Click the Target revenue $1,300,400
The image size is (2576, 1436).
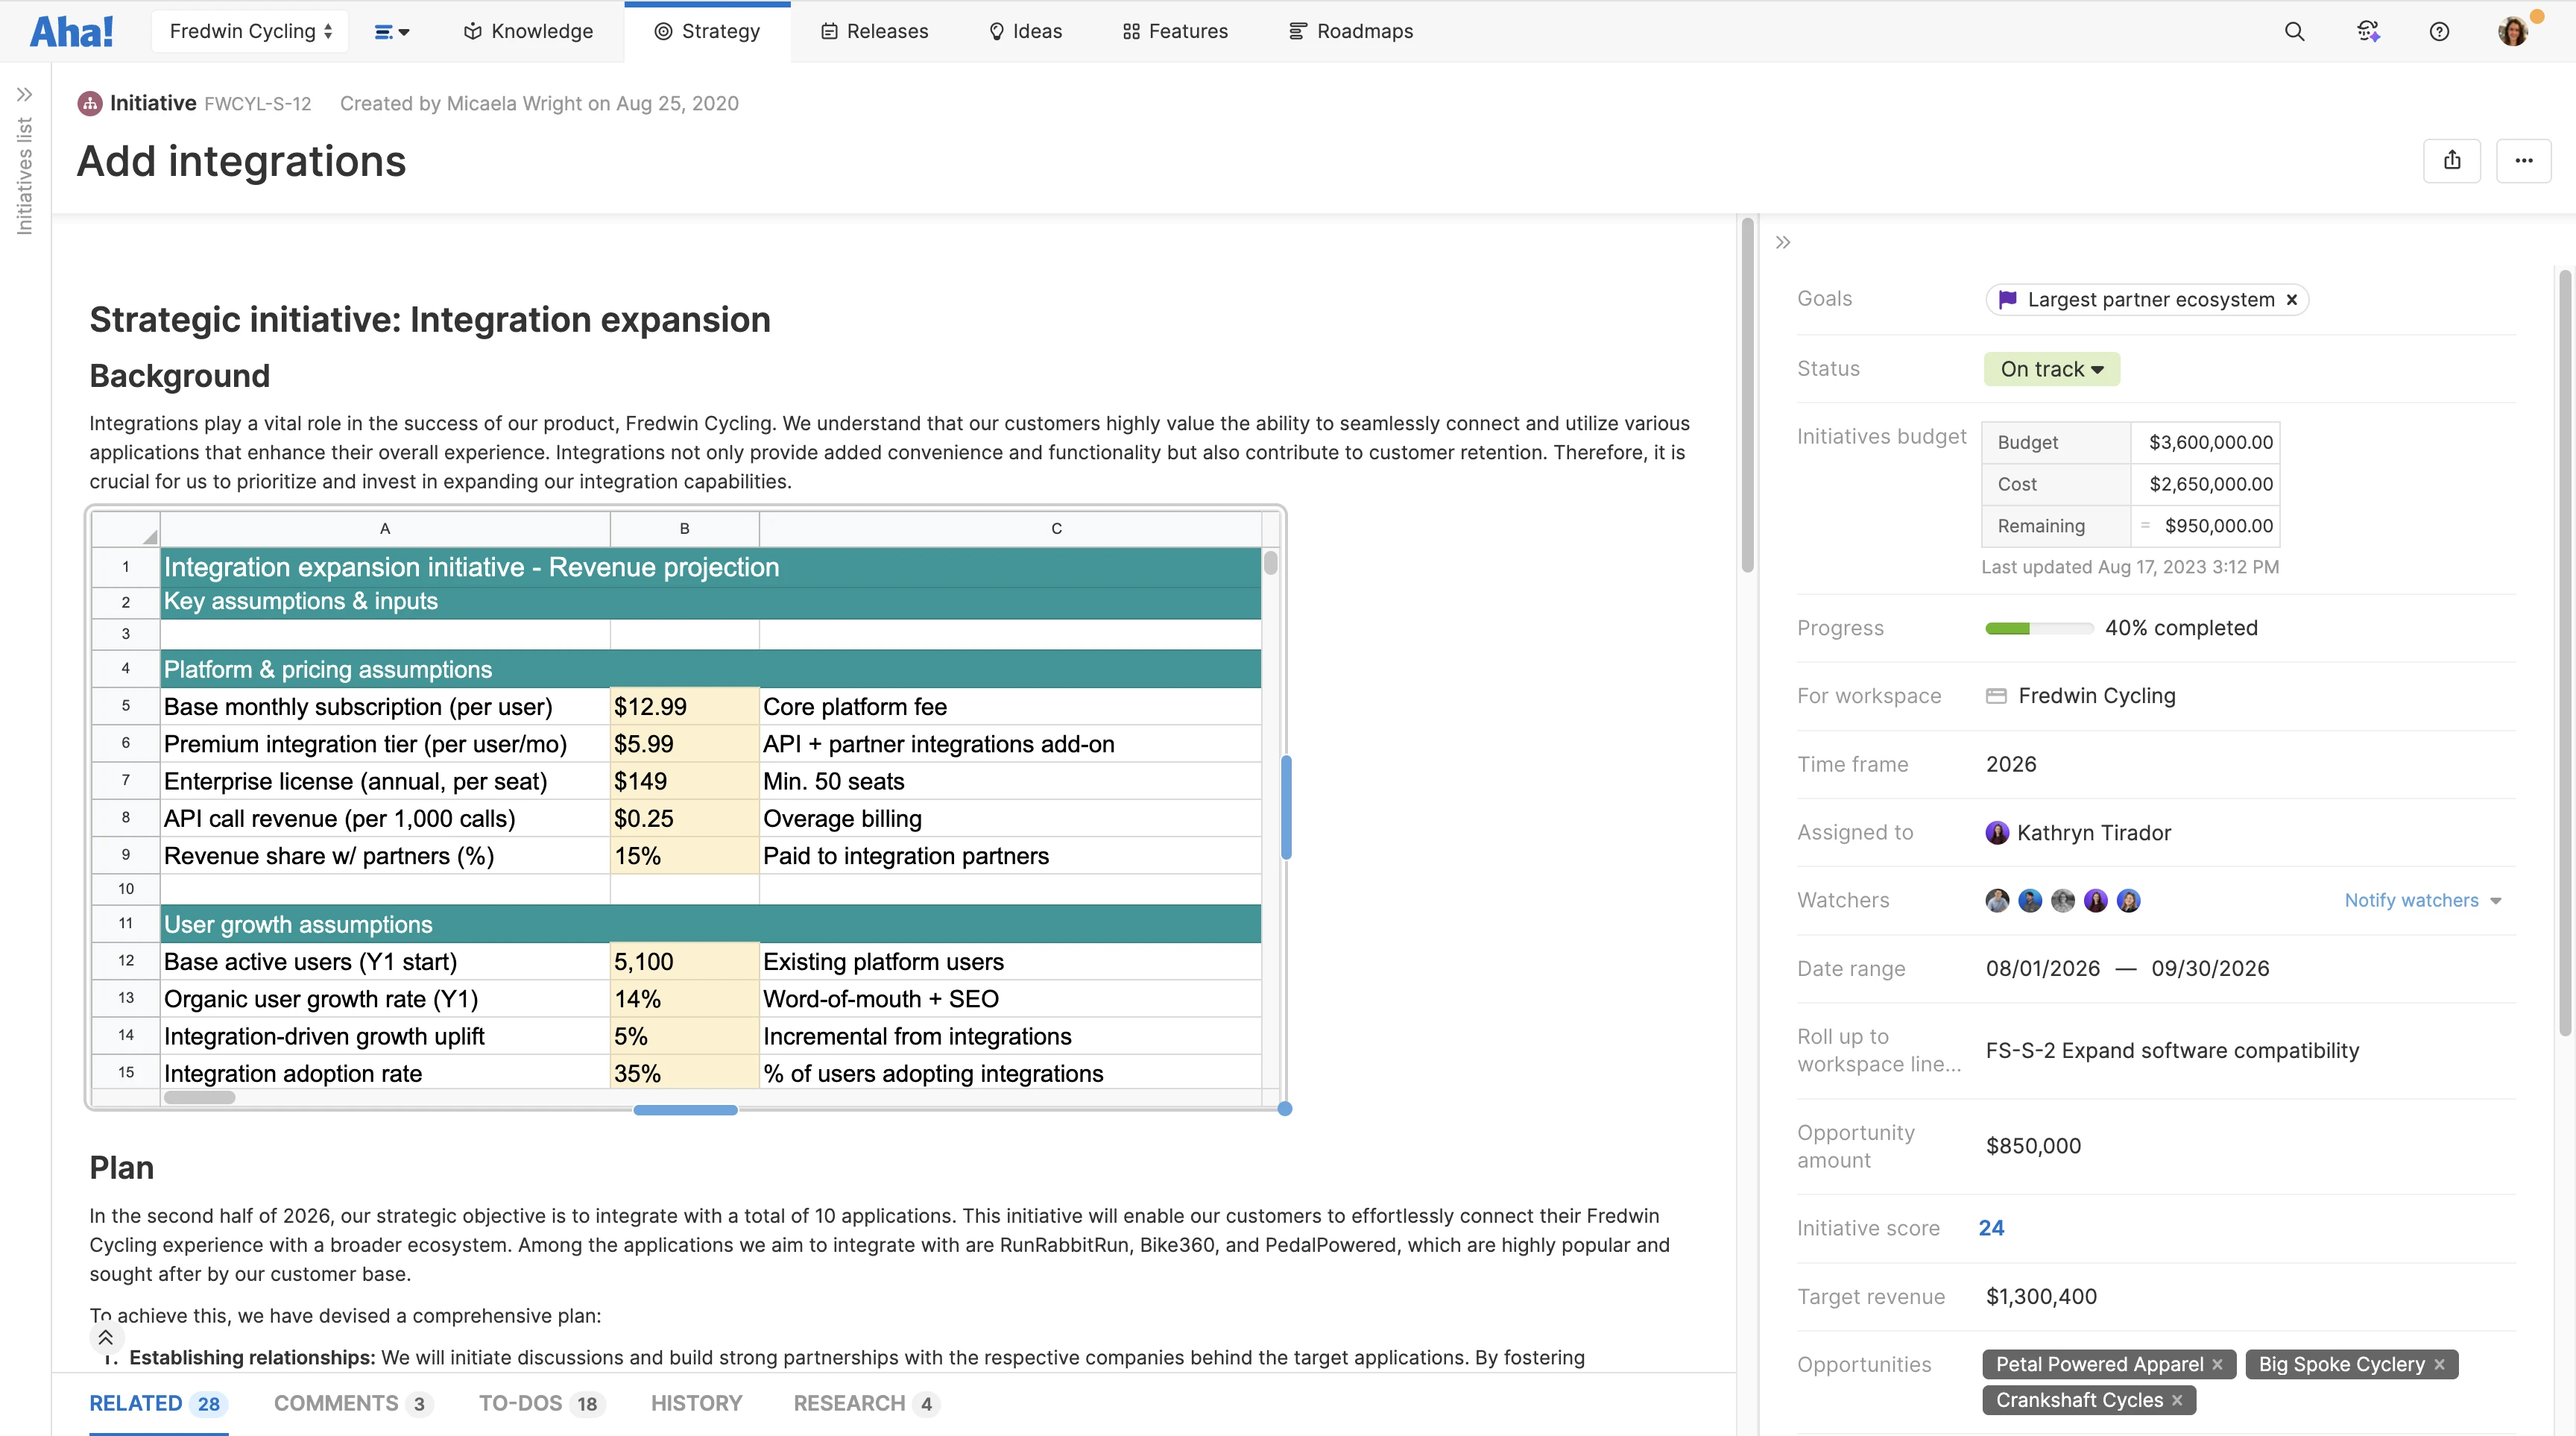2041,1297
